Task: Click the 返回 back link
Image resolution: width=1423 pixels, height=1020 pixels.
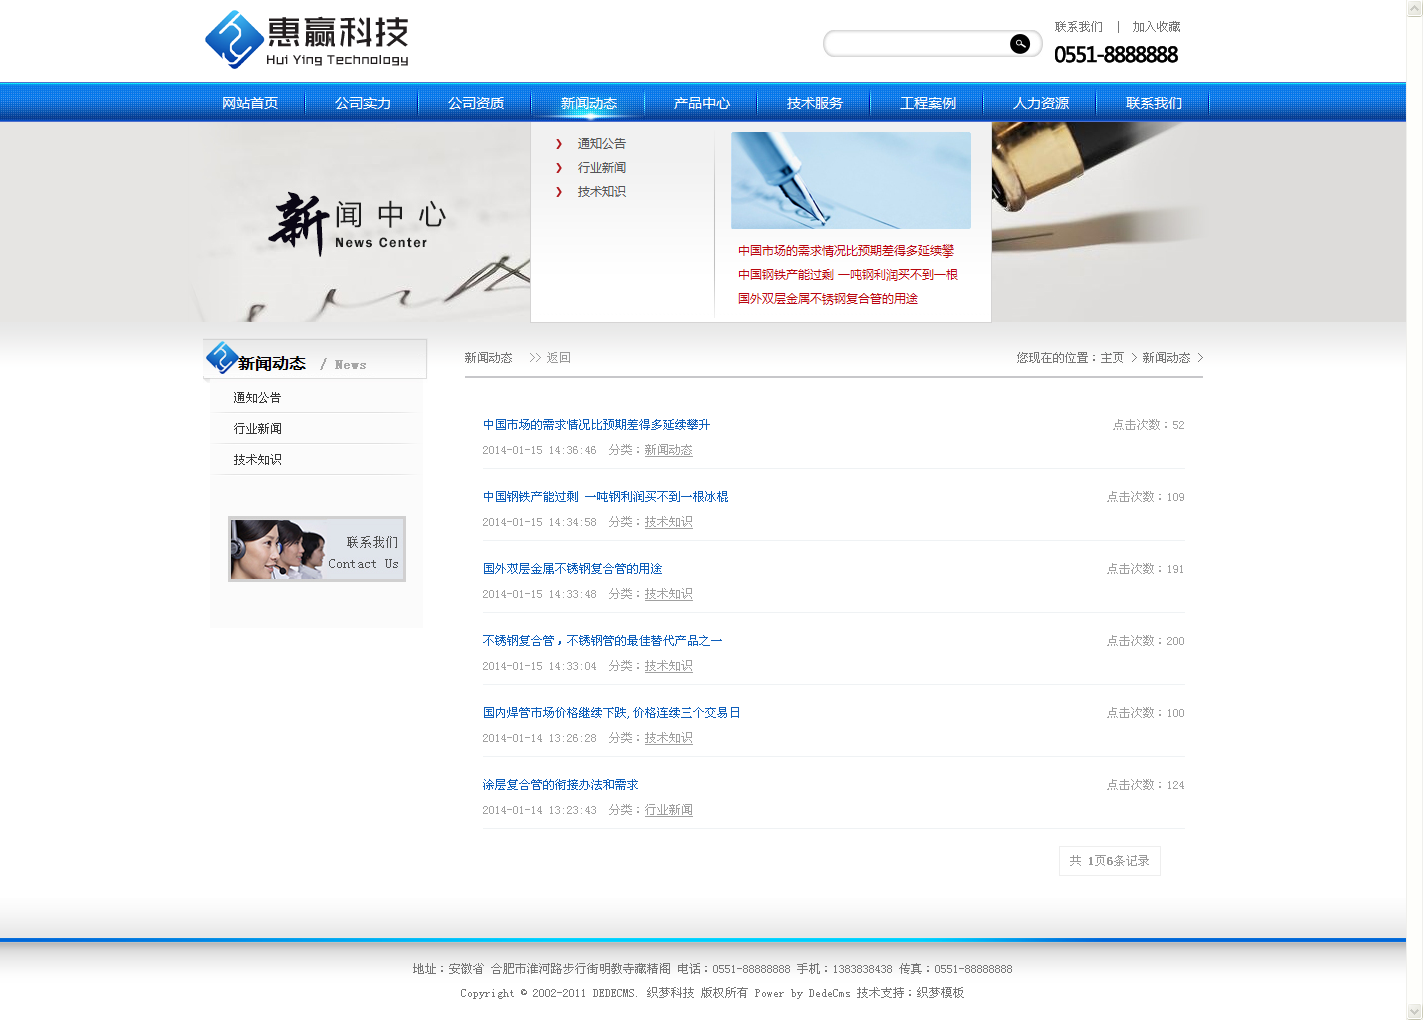Action: click(558, 358)
